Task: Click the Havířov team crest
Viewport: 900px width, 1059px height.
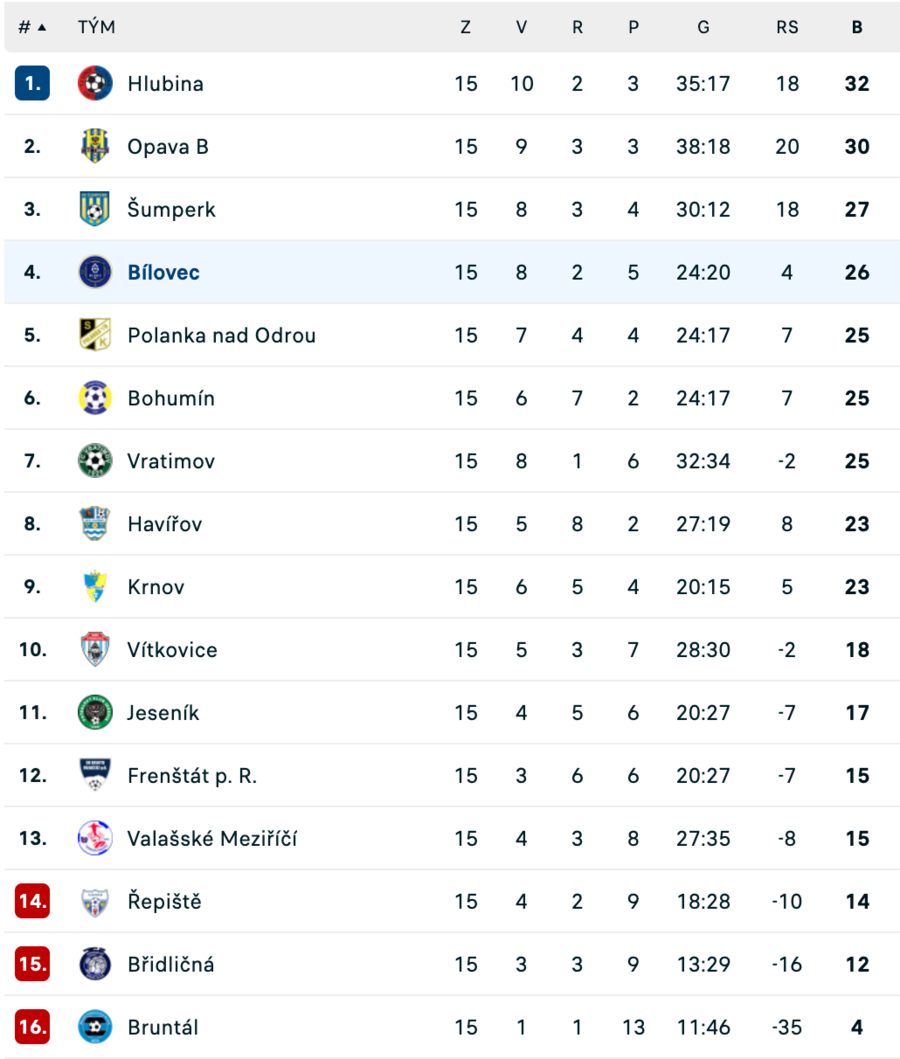Action: pyautogui.click(x=95, y=523)
